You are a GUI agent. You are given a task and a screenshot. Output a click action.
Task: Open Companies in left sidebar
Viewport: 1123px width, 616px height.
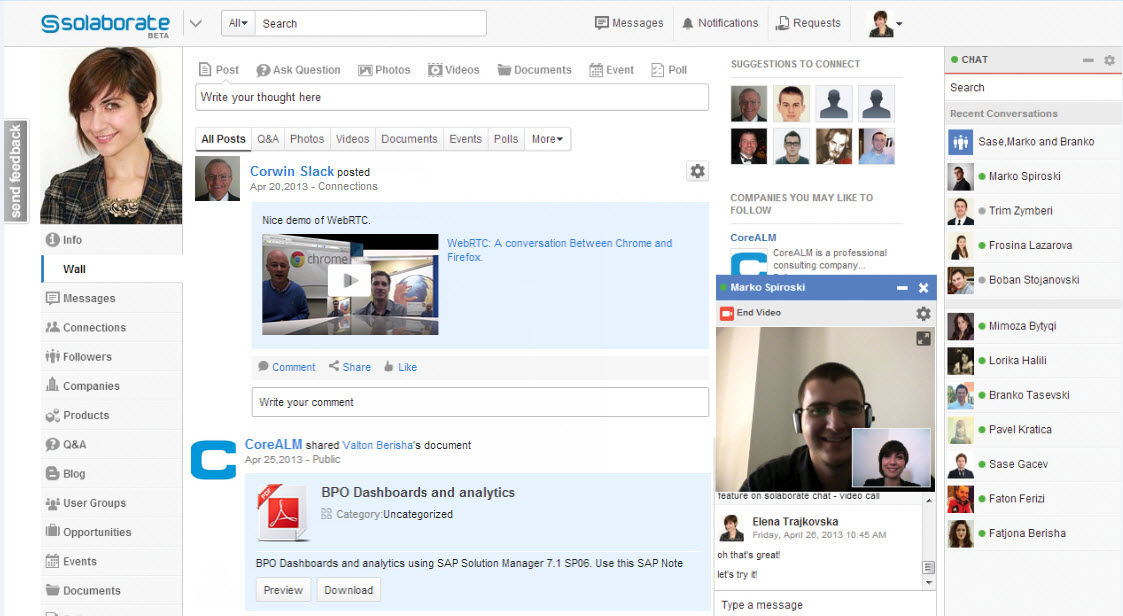point(112,386)
